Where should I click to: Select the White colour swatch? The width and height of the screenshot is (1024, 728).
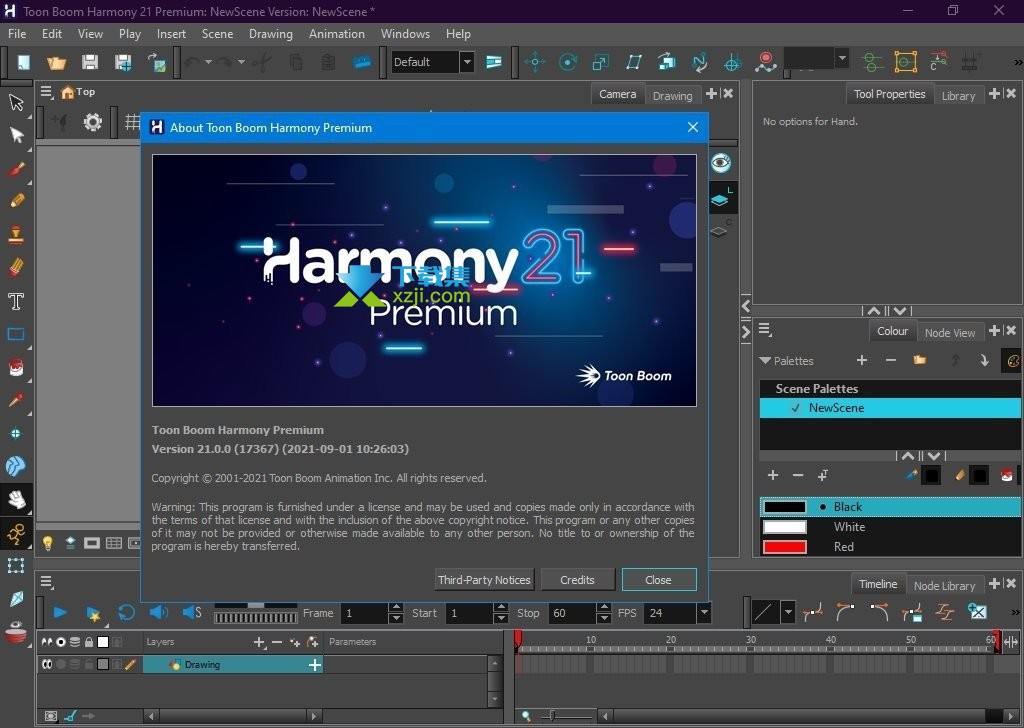785,527
